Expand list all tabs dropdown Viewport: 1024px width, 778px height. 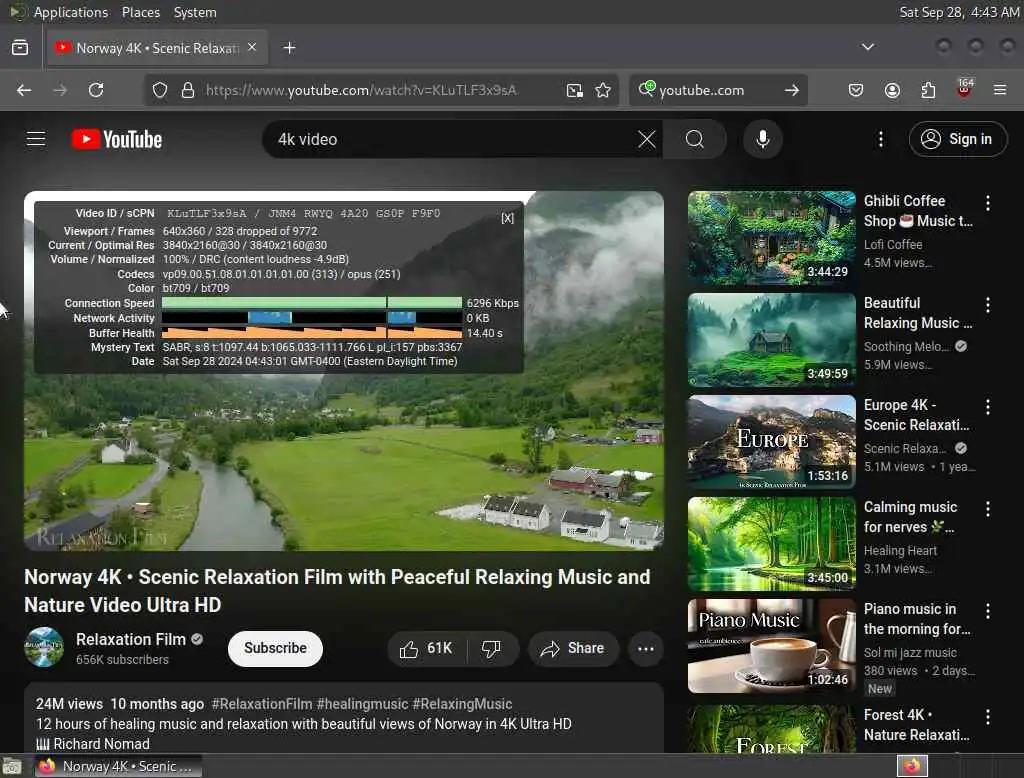click(x=867, y=47)
